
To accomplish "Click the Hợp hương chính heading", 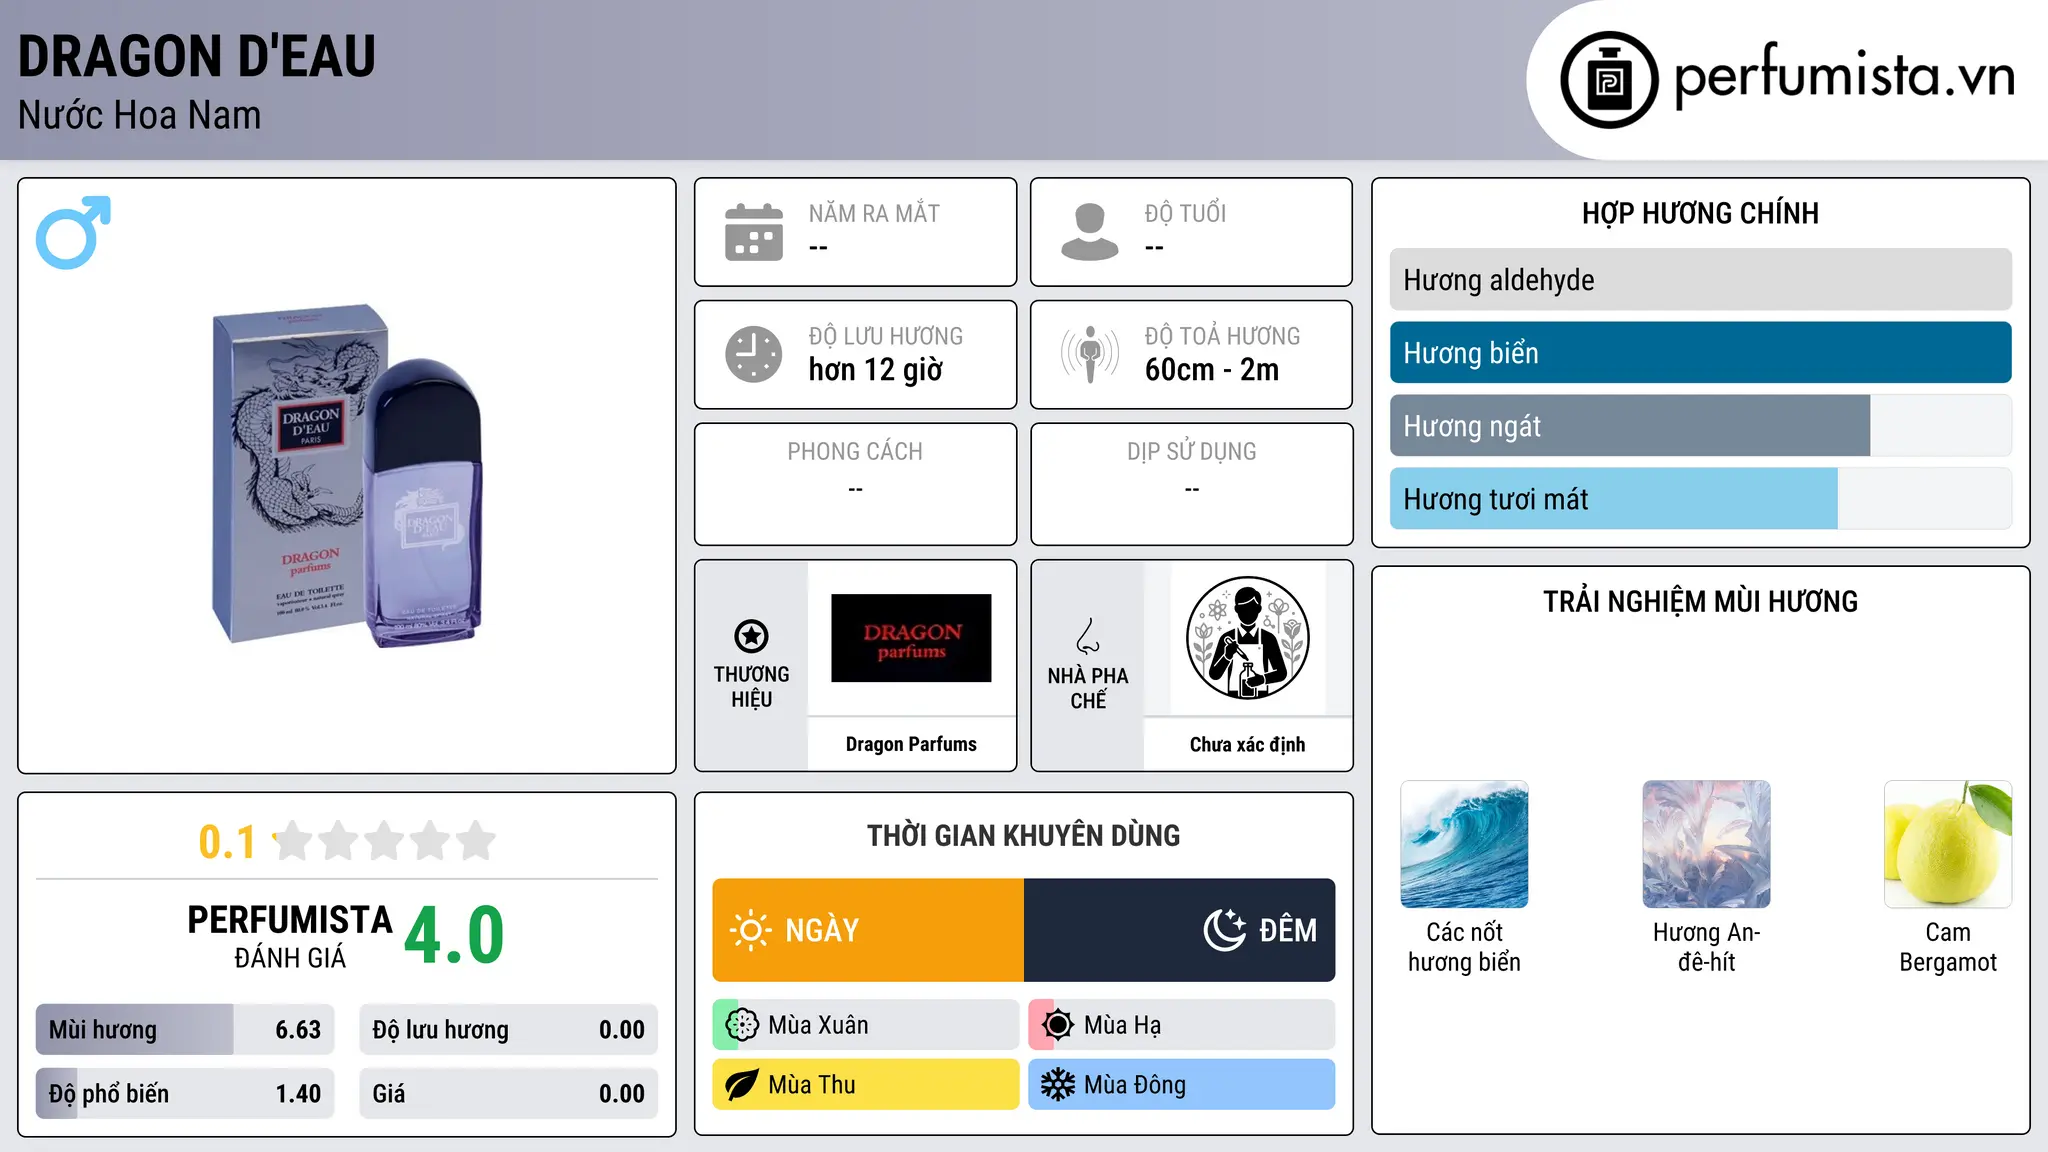I will click(1700, 213).
